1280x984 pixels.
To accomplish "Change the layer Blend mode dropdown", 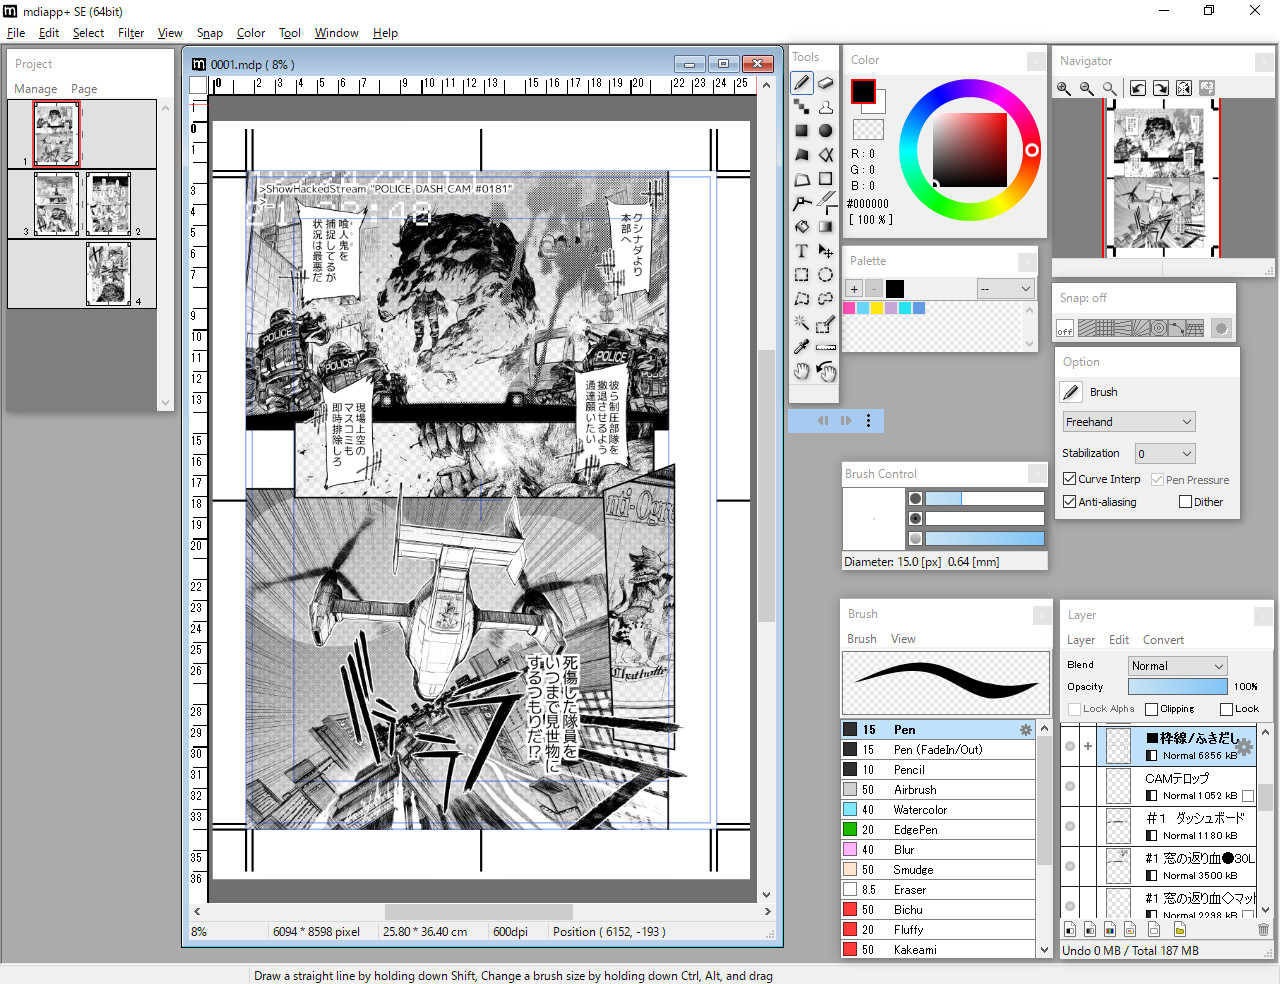I will [x=1177, y=665].
